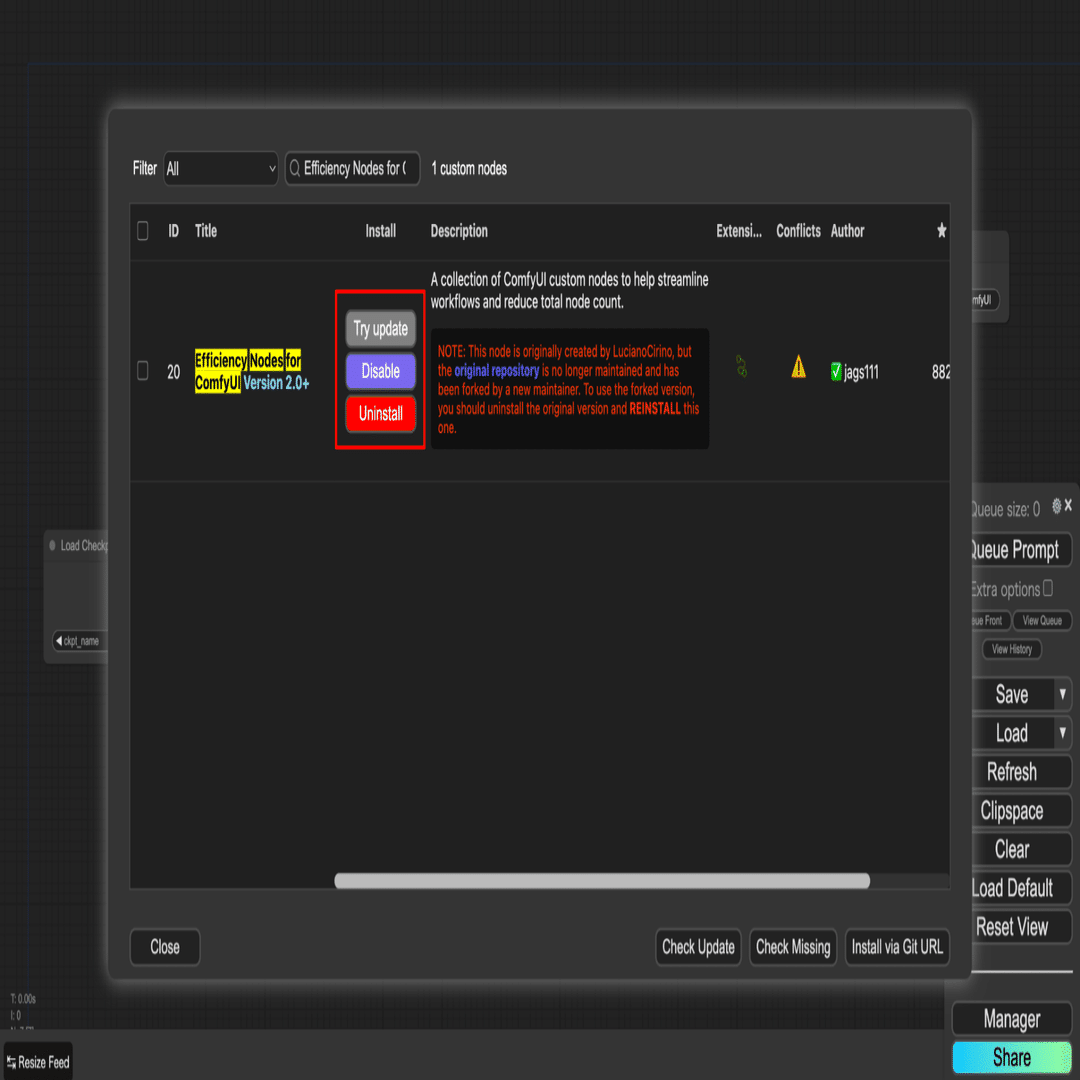
Task: Click the Conflicts column header
Action: 798,231
